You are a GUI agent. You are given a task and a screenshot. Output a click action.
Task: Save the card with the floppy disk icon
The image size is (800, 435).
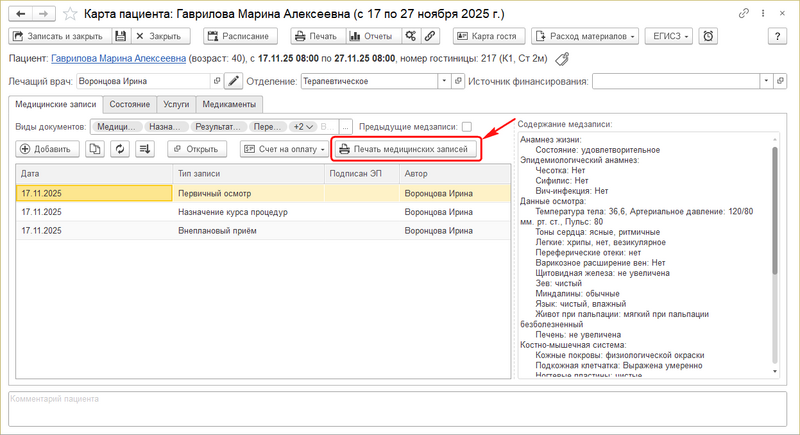pyautogui.click(x=120, y=36)
